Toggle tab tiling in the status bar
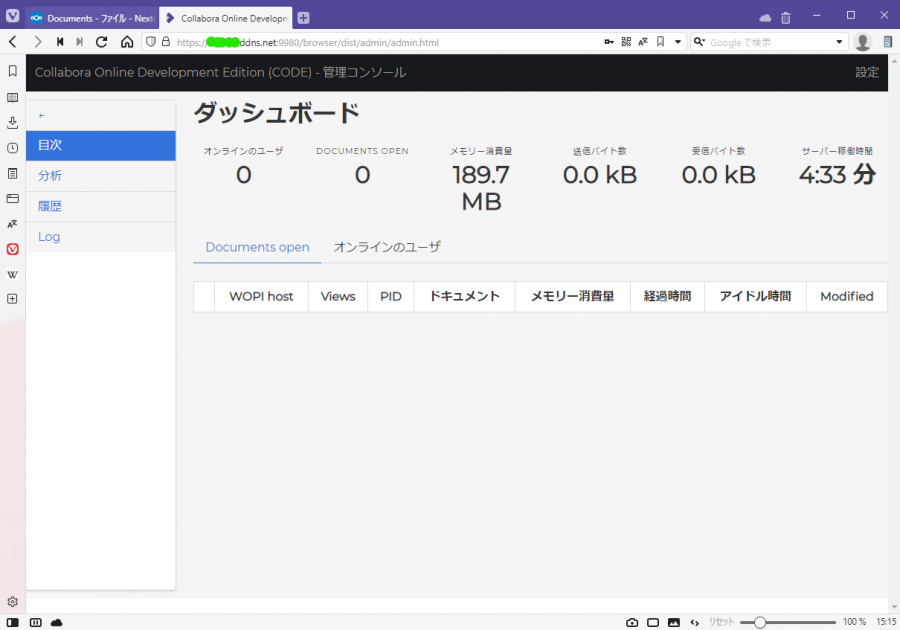 coord(653,622)
